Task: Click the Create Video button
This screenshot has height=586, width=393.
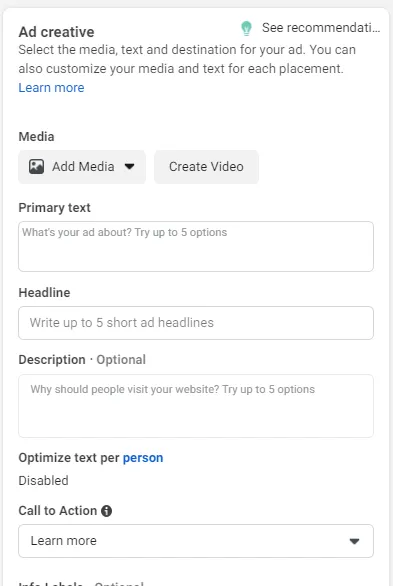Action: 206,167
